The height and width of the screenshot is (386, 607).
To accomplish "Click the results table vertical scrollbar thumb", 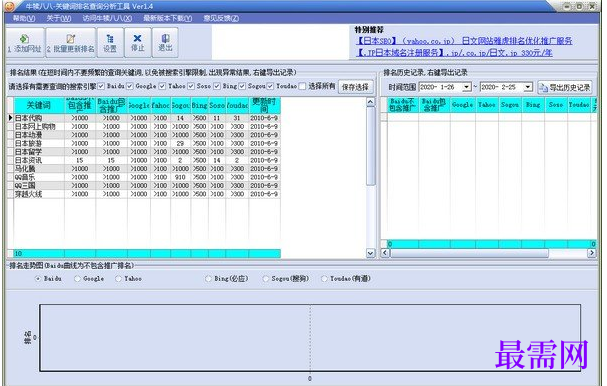I will pyautogui.click(x=370, y=146).
